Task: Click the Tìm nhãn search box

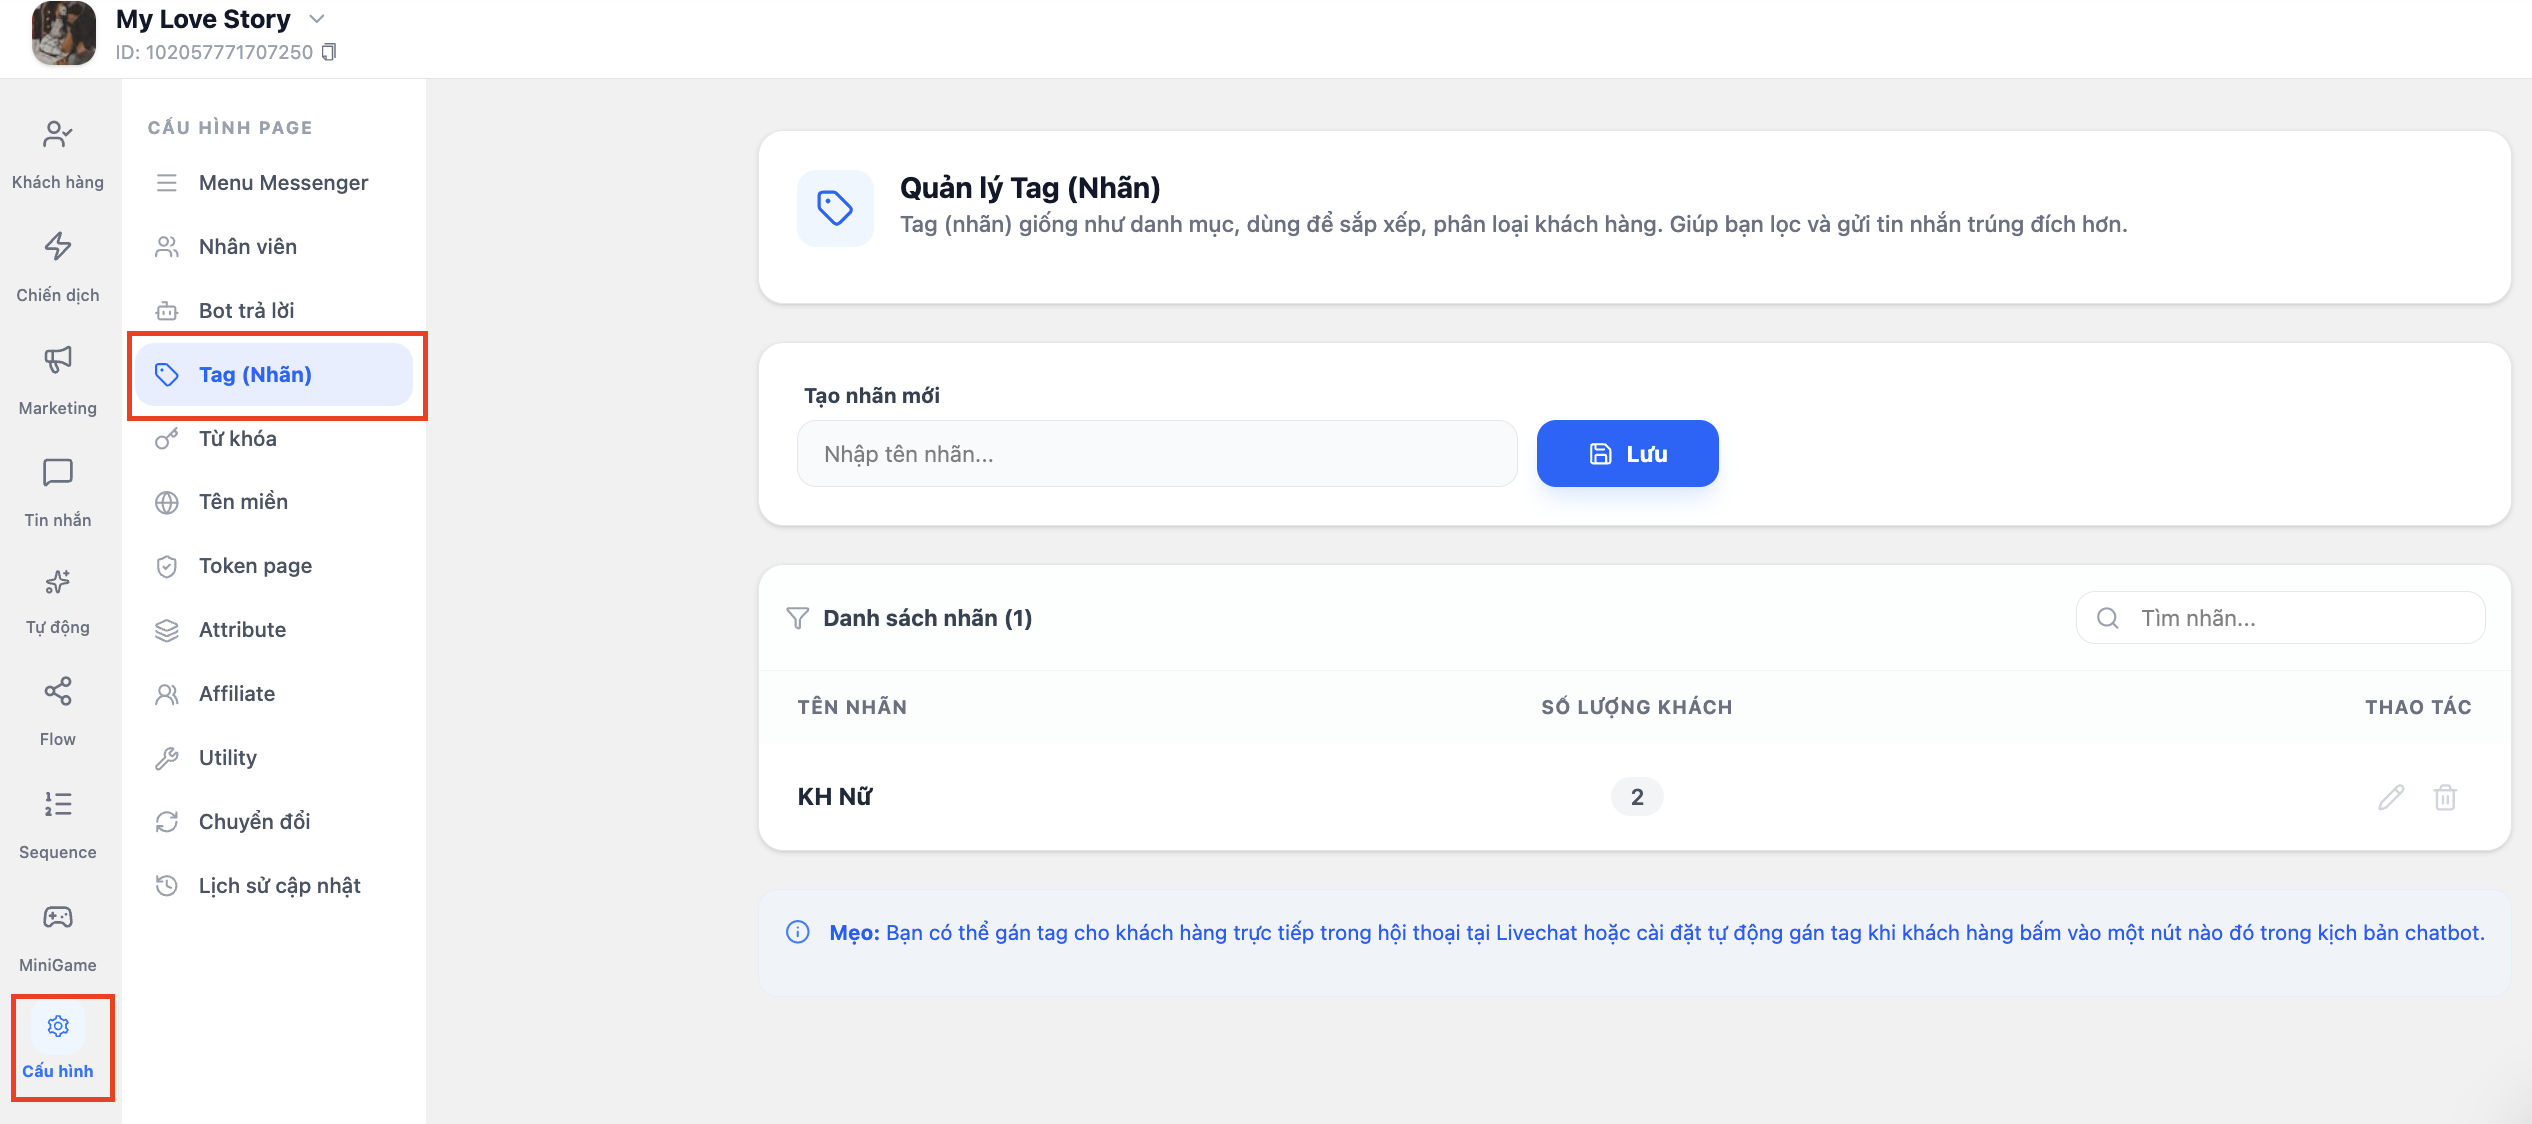Action: (2280, 618)
